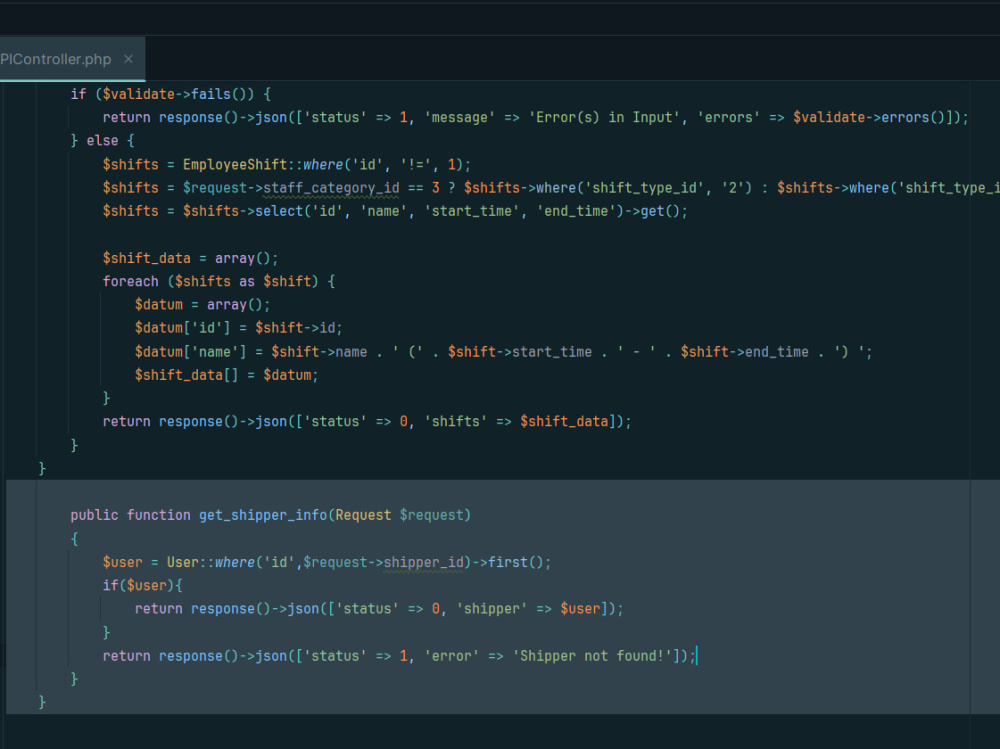The height and width of the screenshot is (749, 1000).
Task: Click the underlined shipper_id property
Action: click(423, 562)
